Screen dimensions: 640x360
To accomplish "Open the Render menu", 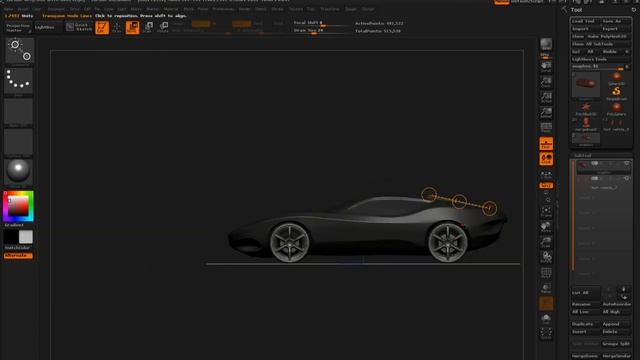I will tap(244, 9).
